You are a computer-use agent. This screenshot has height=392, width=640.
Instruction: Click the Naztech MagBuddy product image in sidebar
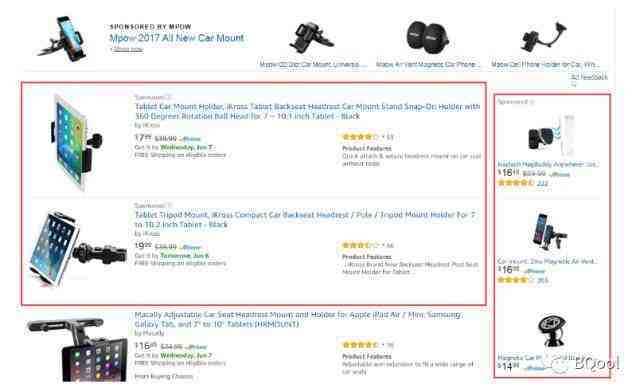(551, 136)
